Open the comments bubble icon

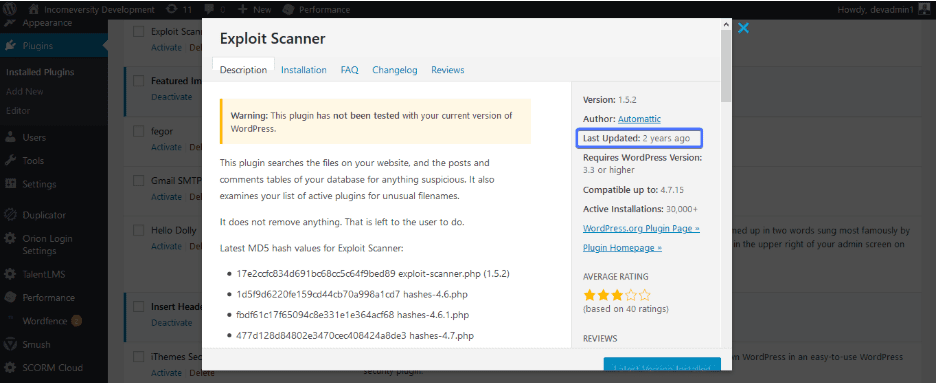click(x=210, y=10)
